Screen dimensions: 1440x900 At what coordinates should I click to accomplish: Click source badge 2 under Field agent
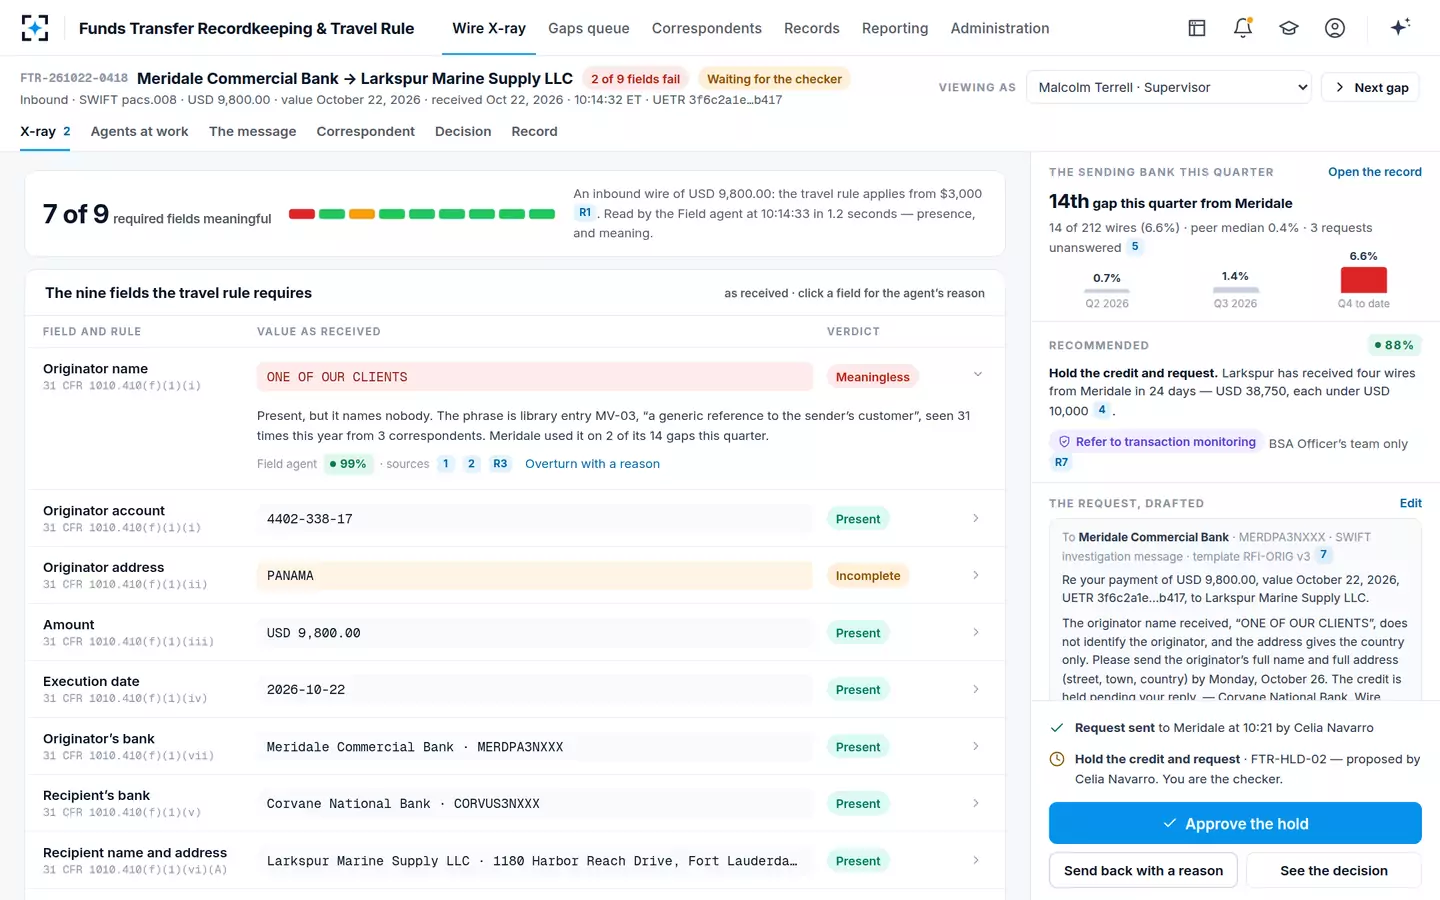(471, 464)
